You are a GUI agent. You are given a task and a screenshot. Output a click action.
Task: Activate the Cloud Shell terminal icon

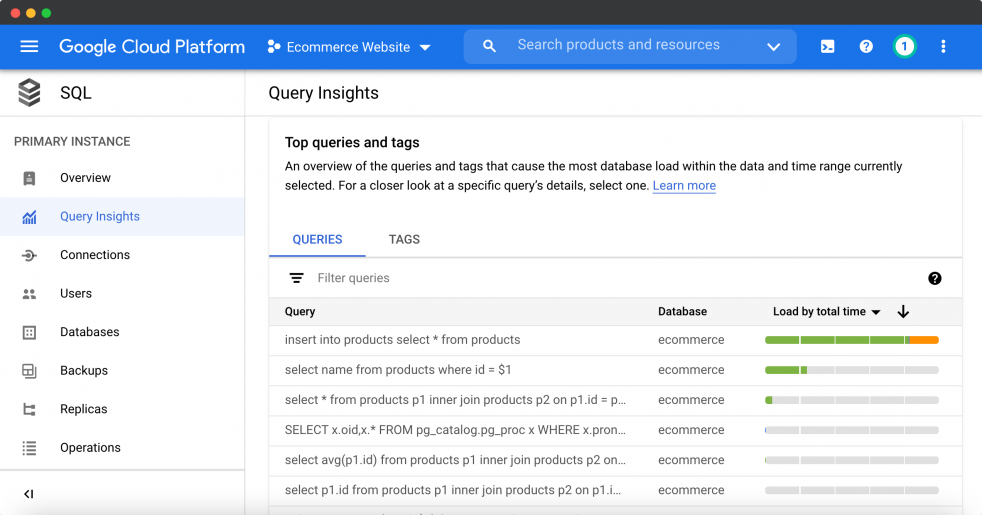[x=827, y=46]
